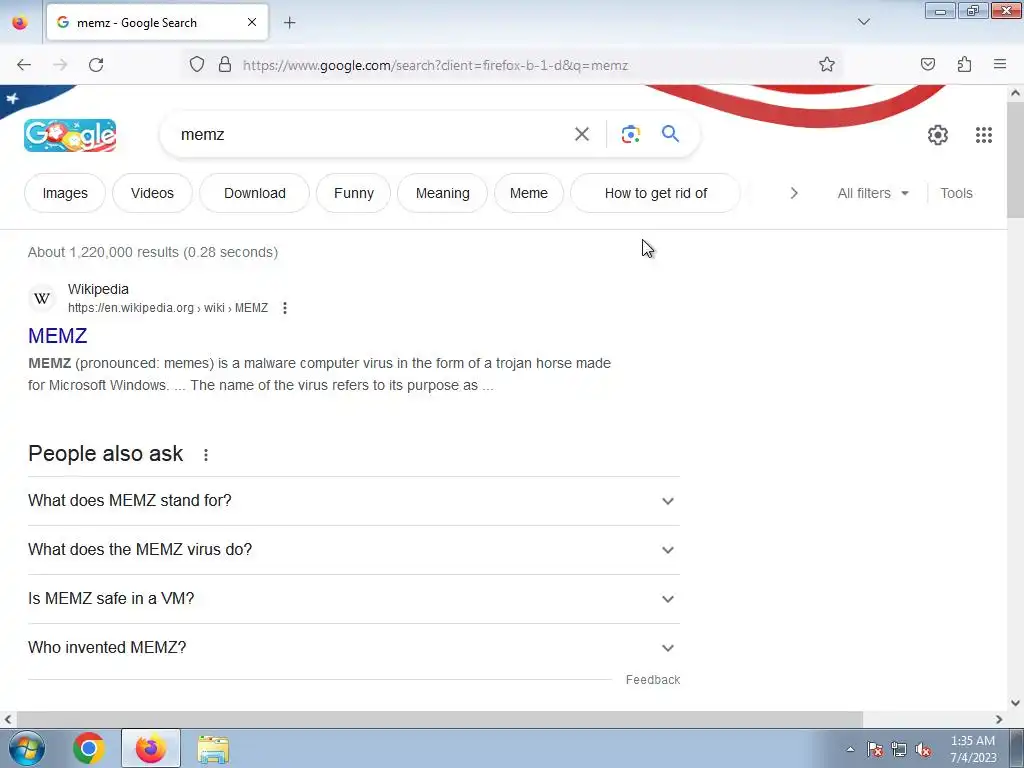Open Google apps grid icon

[984, 135]
